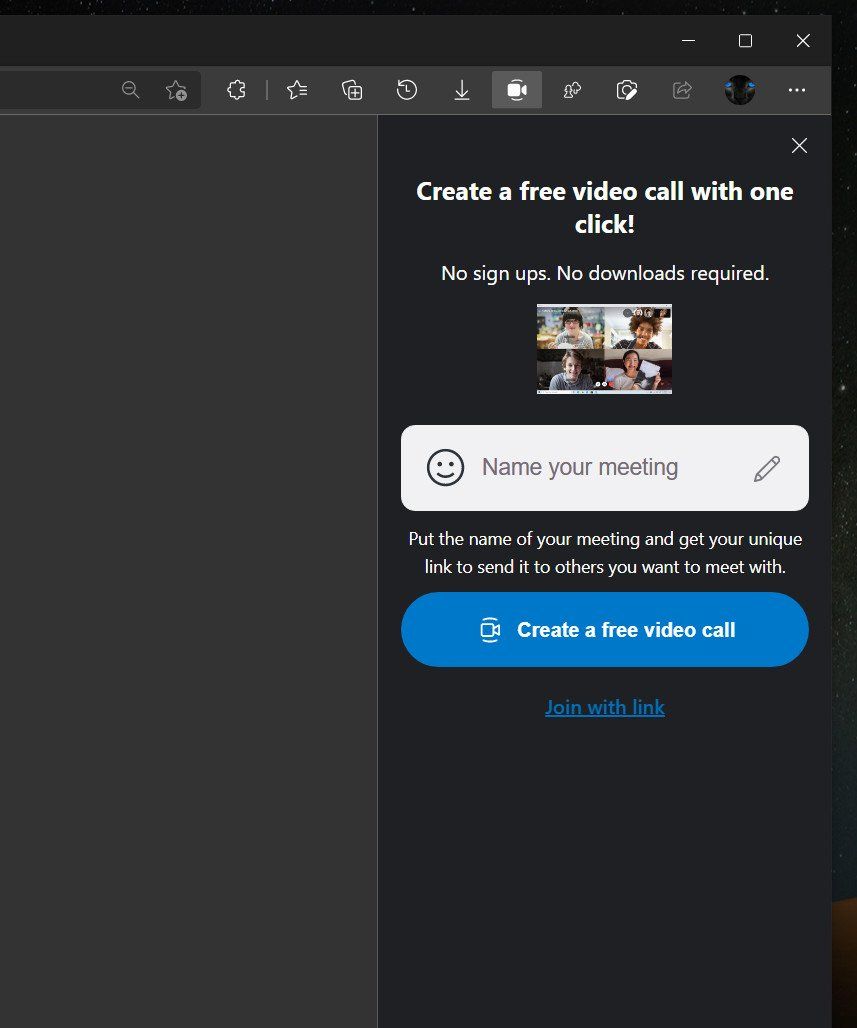The width and height of the screenshot is (857, 1028).
Task: Click Create a free video call button
Action: (605, 629)
